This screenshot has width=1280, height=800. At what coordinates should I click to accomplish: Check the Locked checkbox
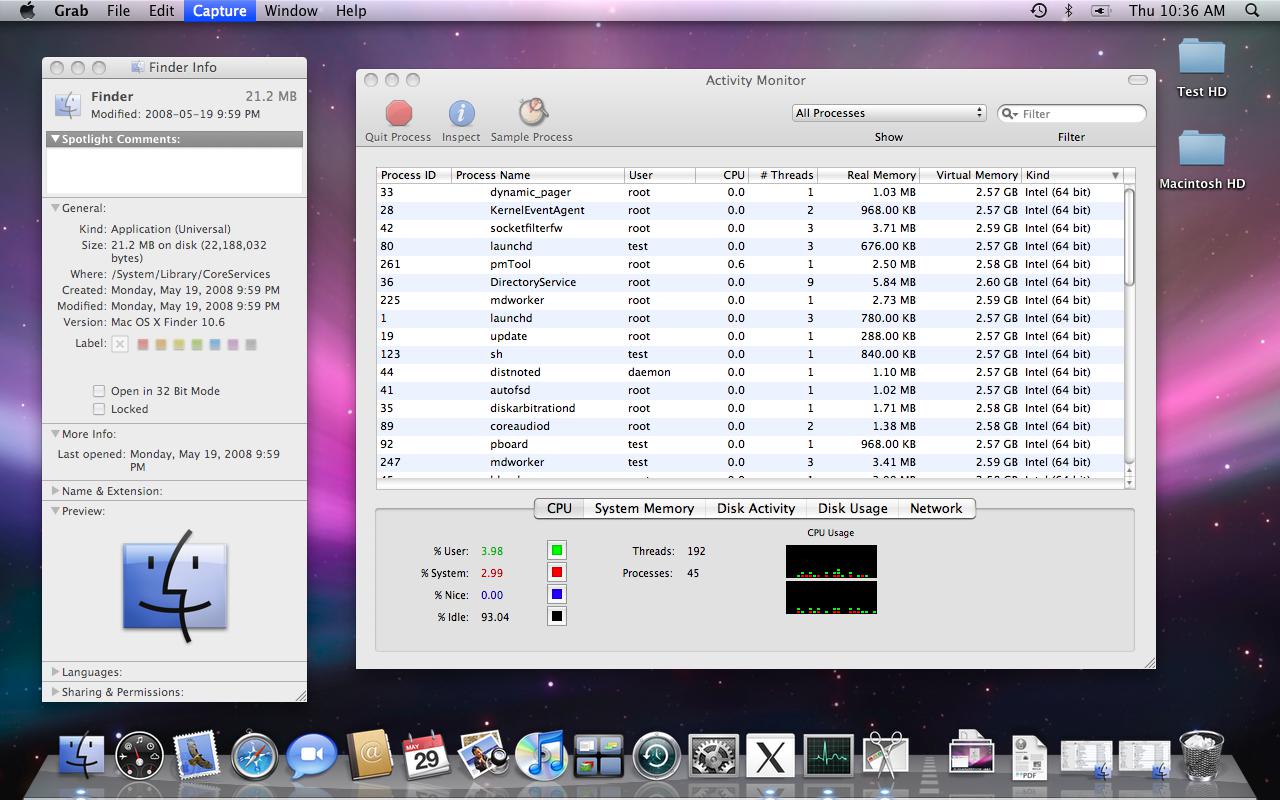[99, 409]
